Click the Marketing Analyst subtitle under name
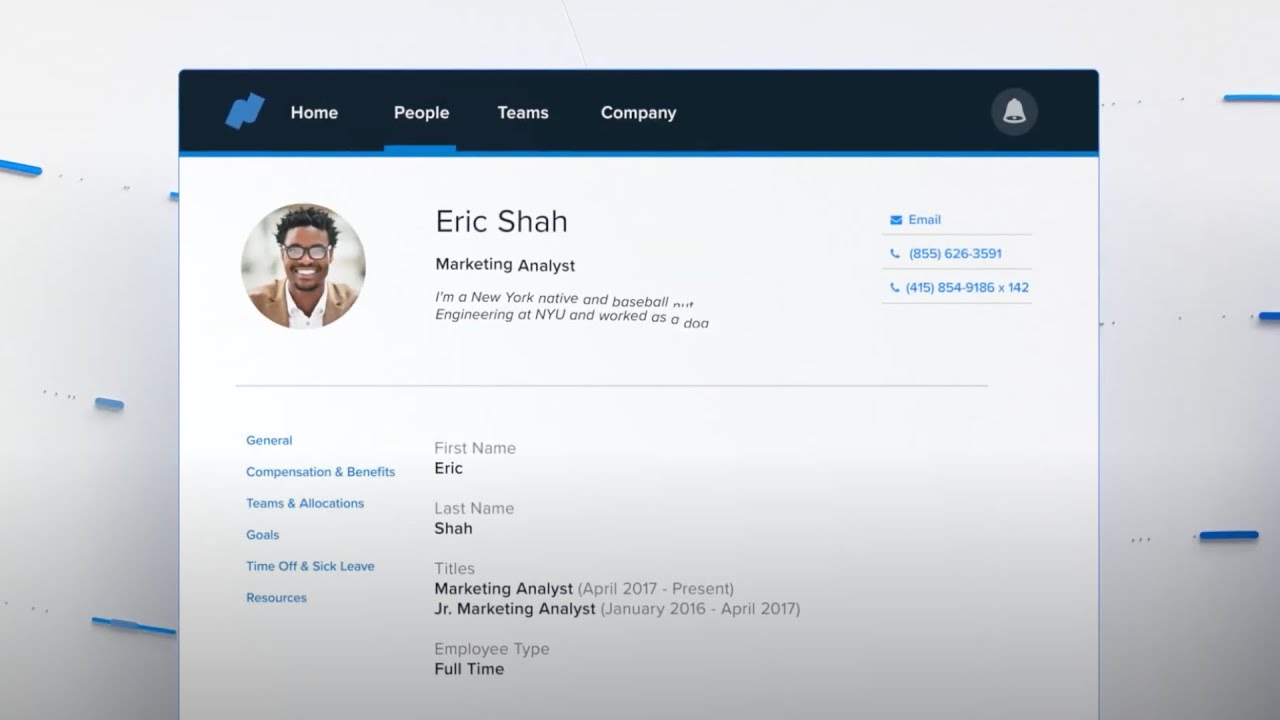Image resolution: width=1280 pixels, height=720 pixels. (505, 265)
